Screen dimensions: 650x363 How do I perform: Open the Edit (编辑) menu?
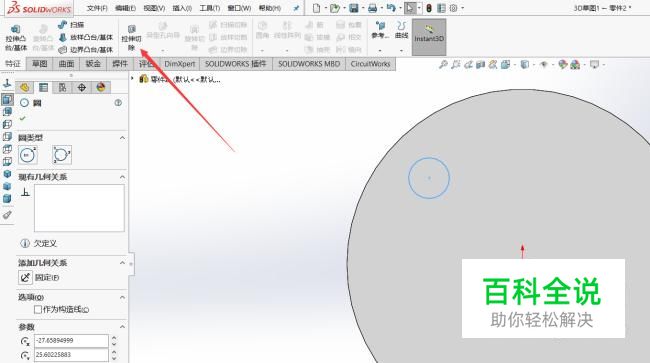125,8
